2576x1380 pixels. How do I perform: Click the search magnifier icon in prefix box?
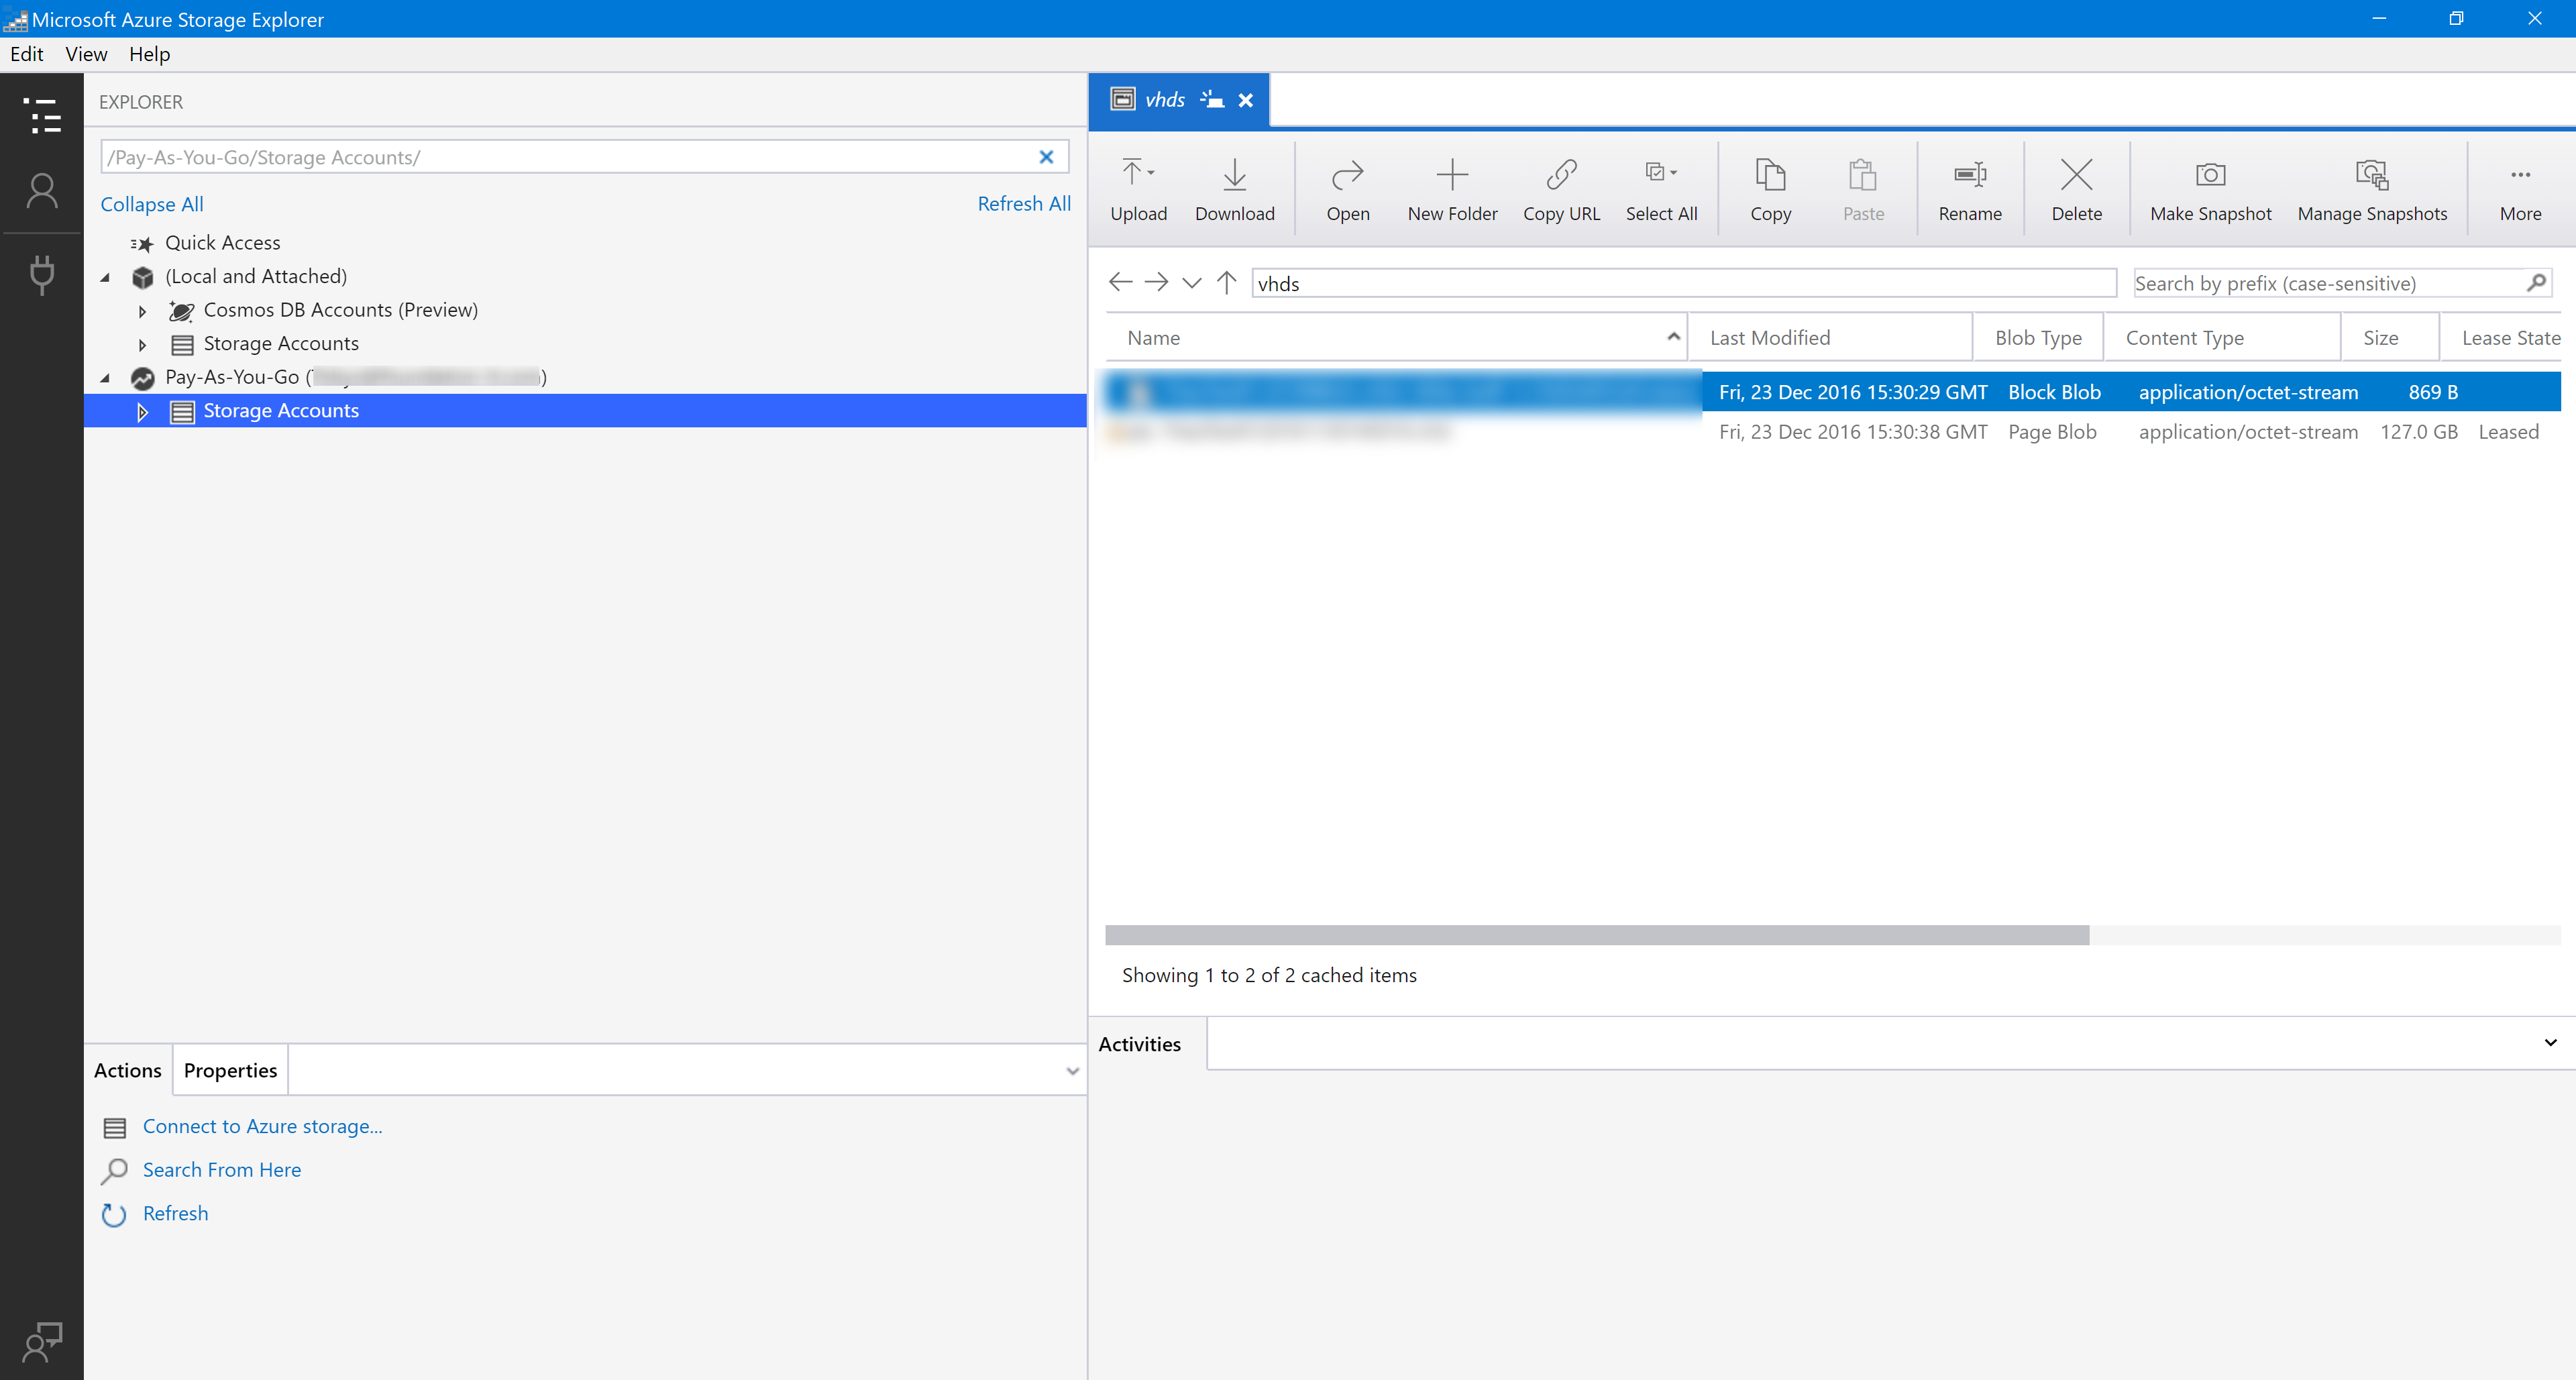click(2536, 283)
